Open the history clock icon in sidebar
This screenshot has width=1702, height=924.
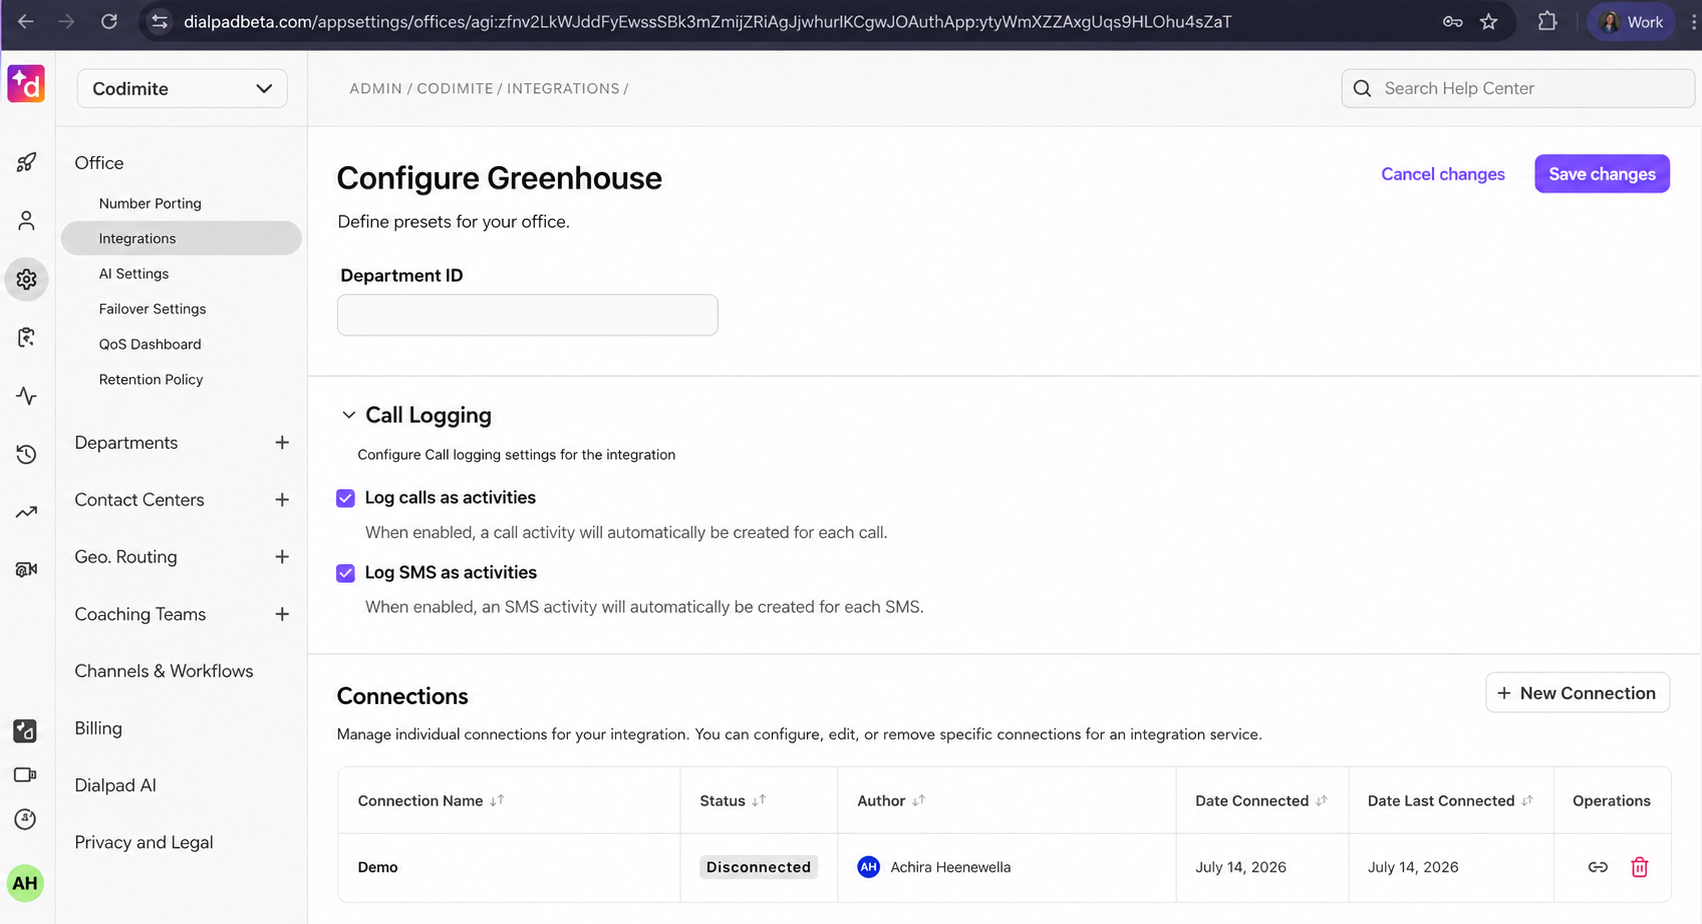(x=26, y=454)
